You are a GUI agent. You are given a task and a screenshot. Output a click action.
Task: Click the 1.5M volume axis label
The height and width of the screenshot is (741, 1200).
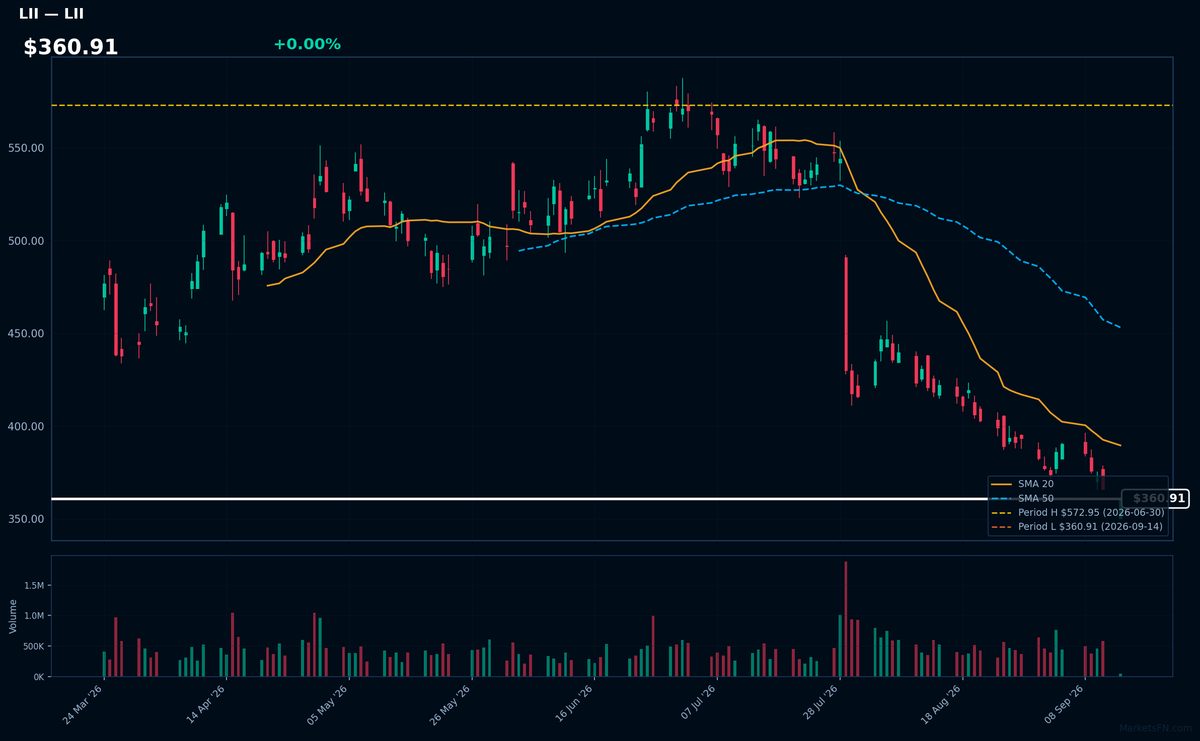[35, 585]
